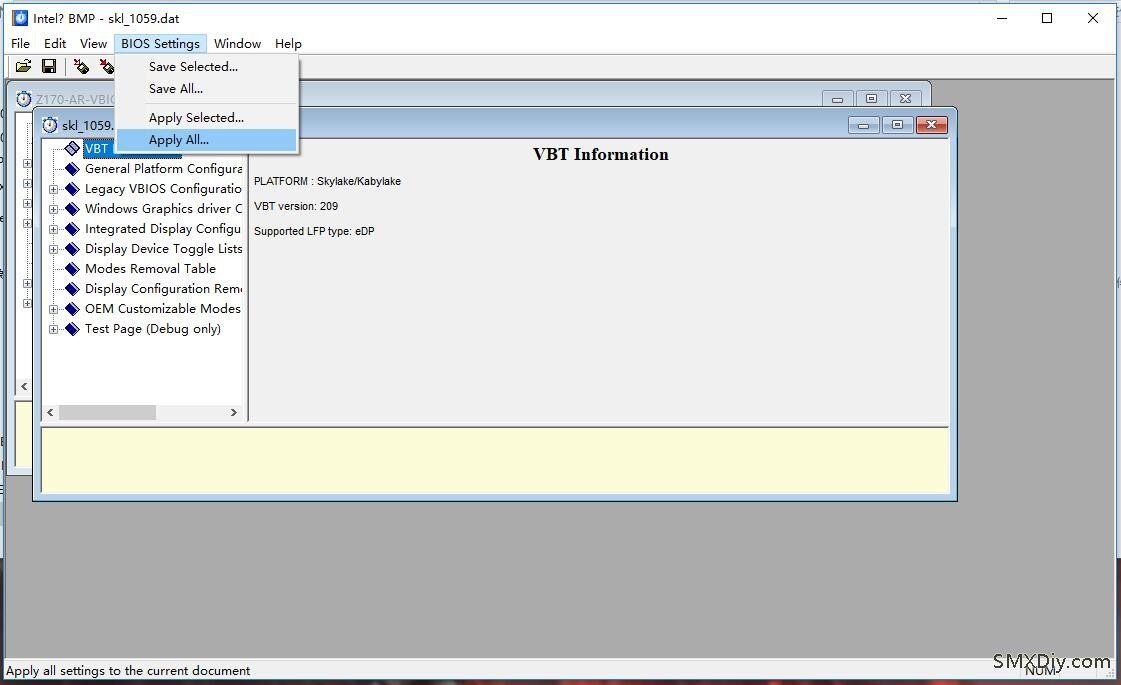Select Display Configuration Removal tree item
1121x685 pixels.
(163, 289)
